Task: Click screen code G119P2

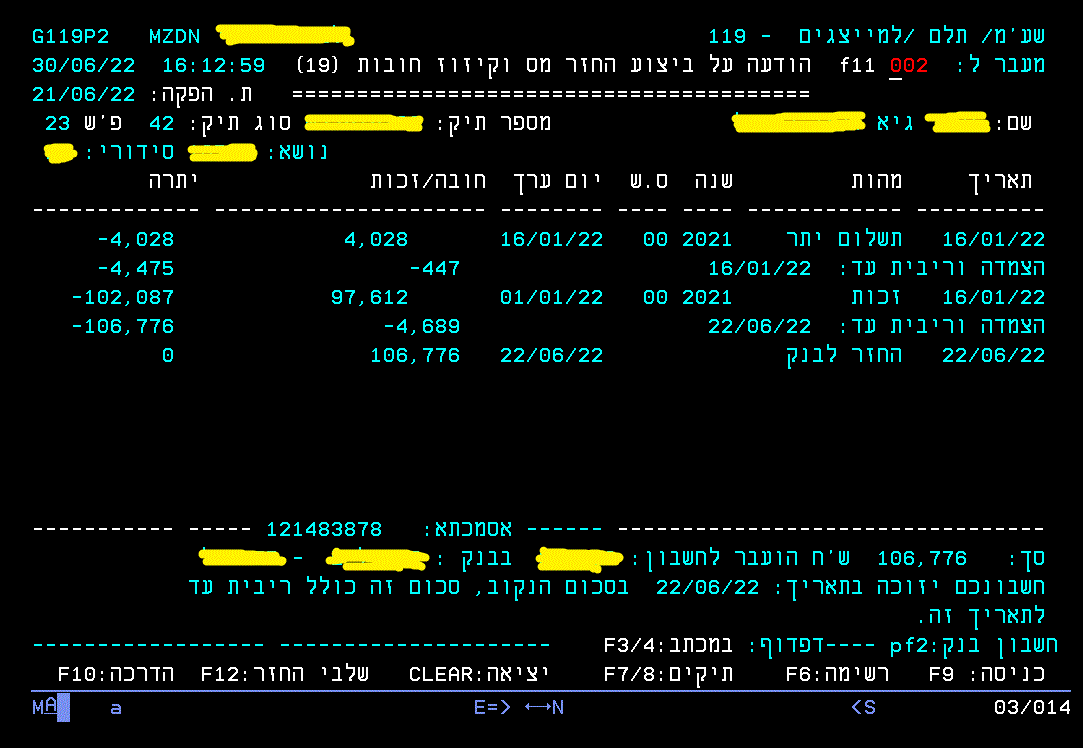Action: pyautogui.click(x=72, y=37)
